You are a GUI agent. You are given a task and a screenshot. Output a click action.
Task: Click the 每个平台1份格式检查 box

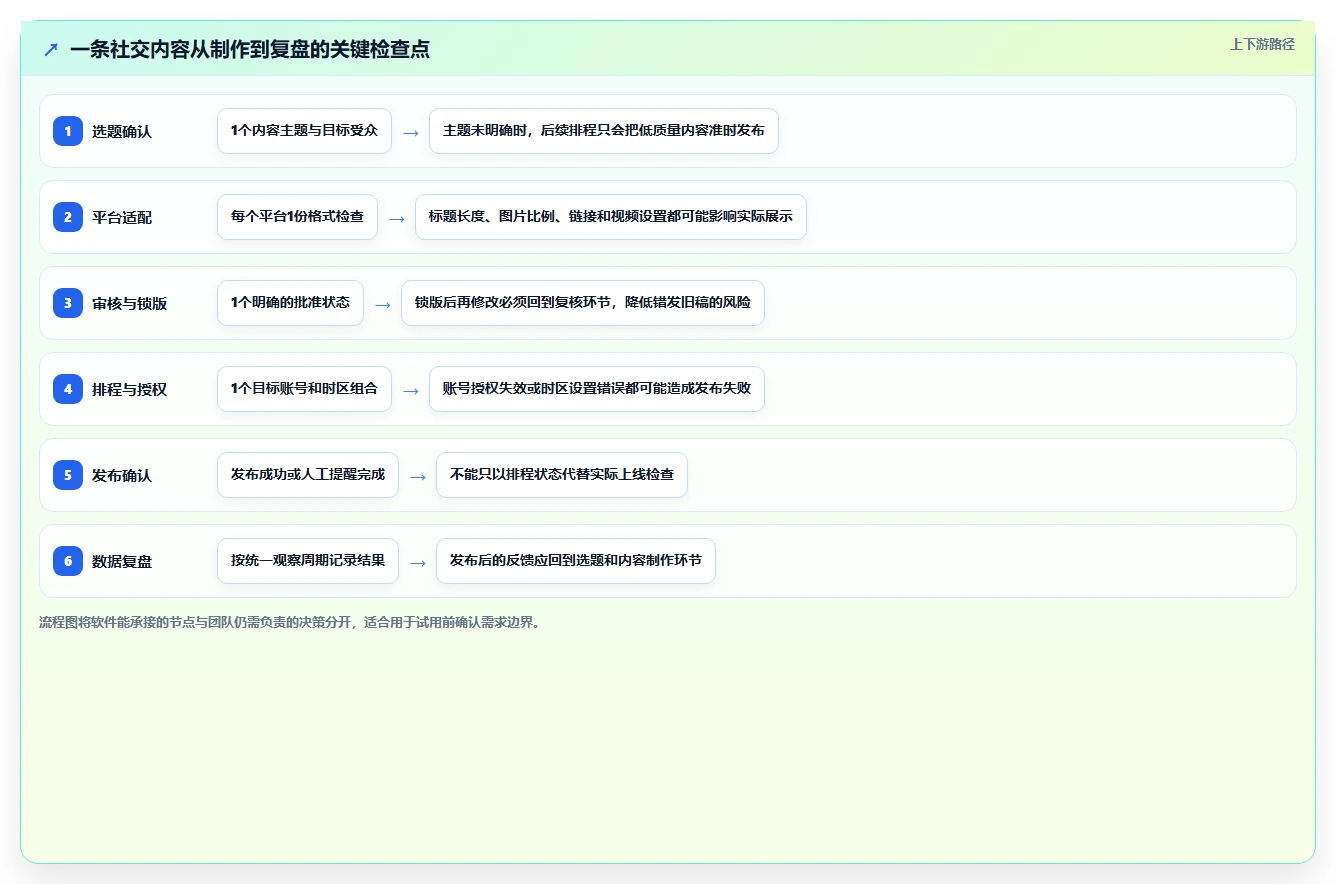pyautogui.click(x=297, y=217)
